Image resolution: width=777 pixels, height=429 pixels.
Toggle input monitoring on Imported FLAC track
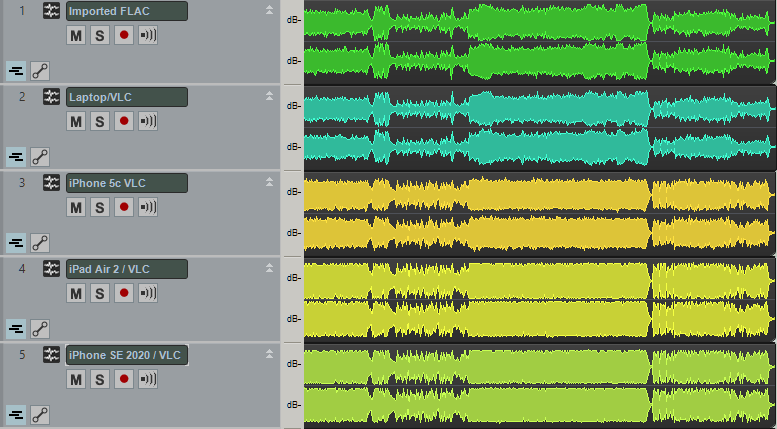148,35
